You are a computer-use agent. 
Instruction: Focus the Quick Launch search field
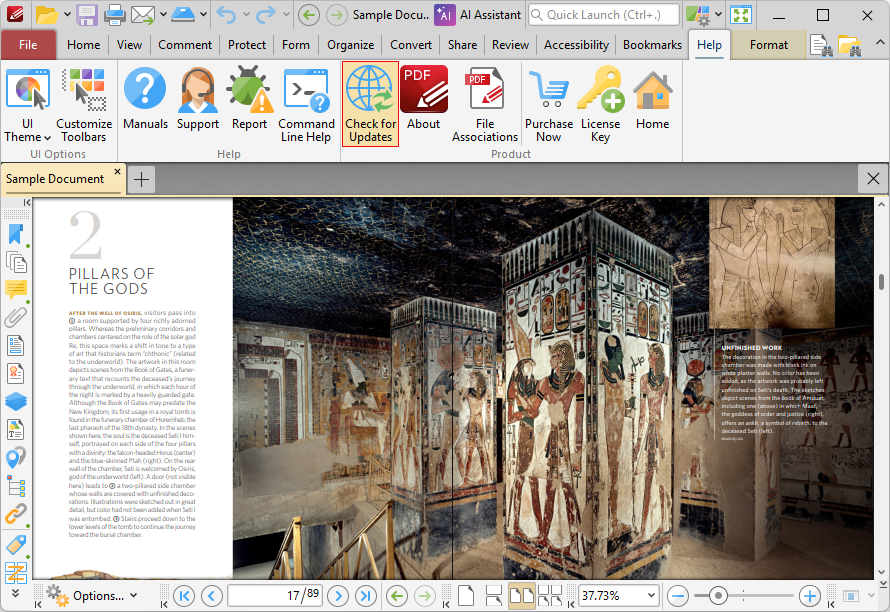[604, 15]
